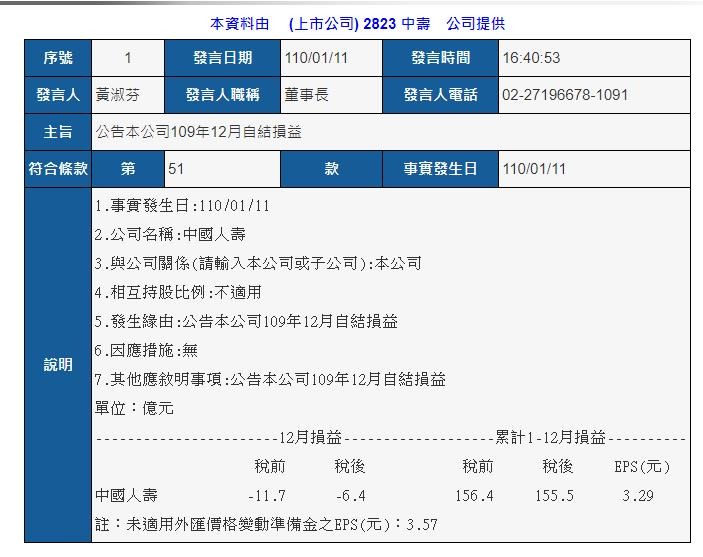
Task: Click the 中國人壽 row label in results
Action: pyautogui.click(x=126, y=495)
